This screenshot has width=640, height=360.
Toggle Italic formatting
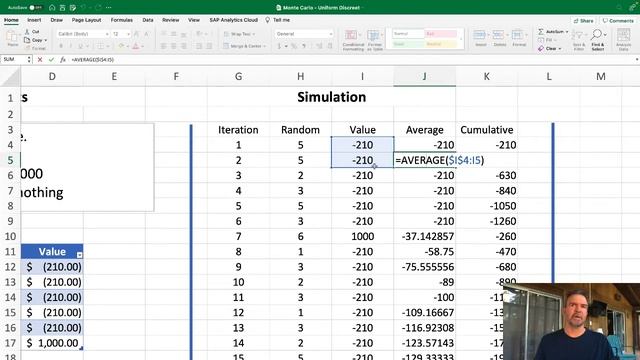click(71, 46)
